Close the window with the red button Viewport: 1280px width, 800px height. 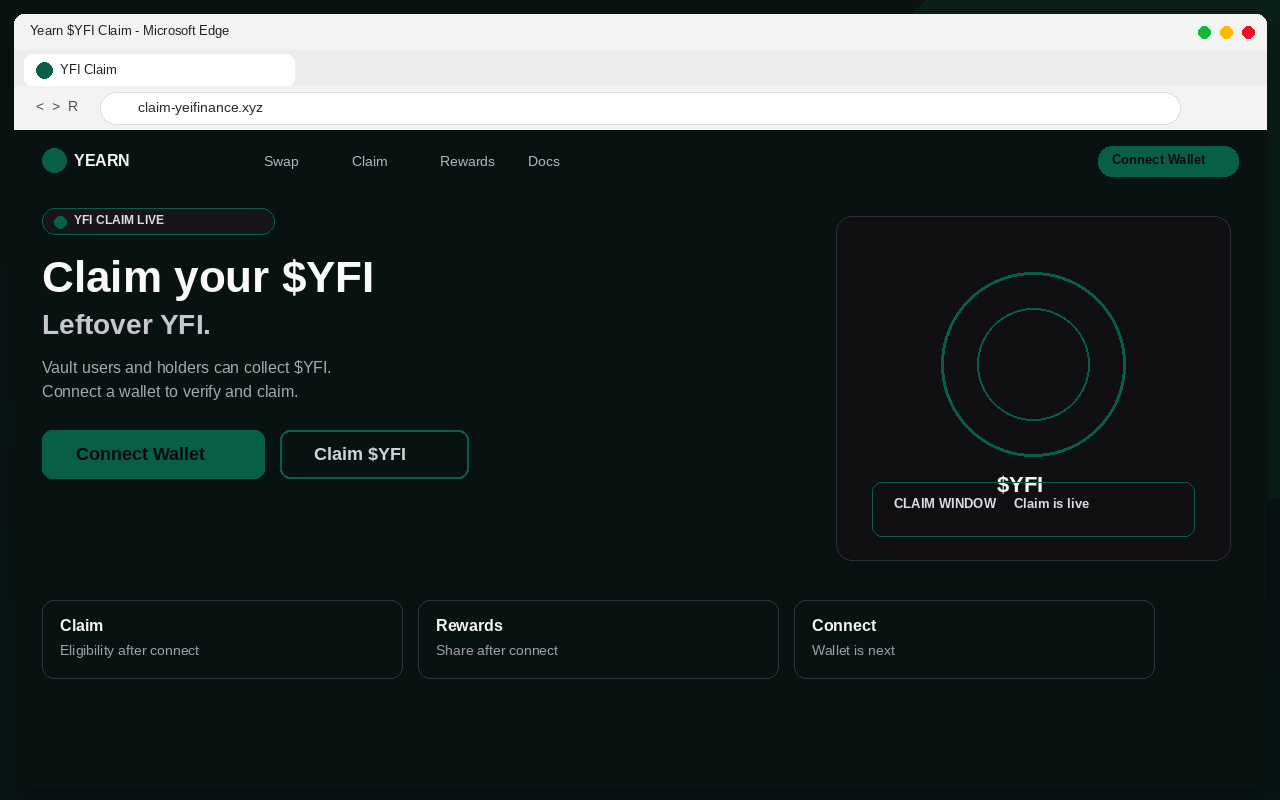point(1248,32)
